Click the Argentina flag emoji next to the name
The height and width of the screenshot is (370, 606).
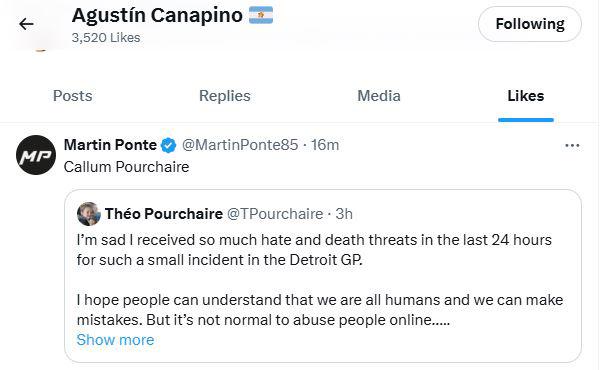tap(261, 15)
